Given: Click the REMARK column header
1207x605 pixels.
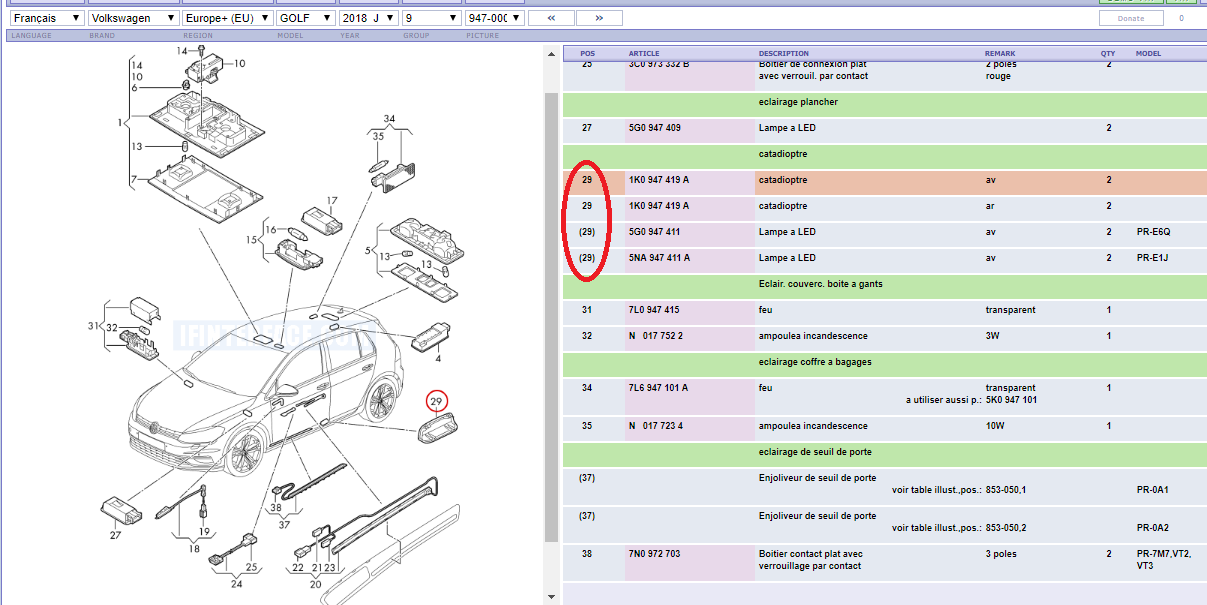Looking at the screenshot, I should coord(1000,53).
